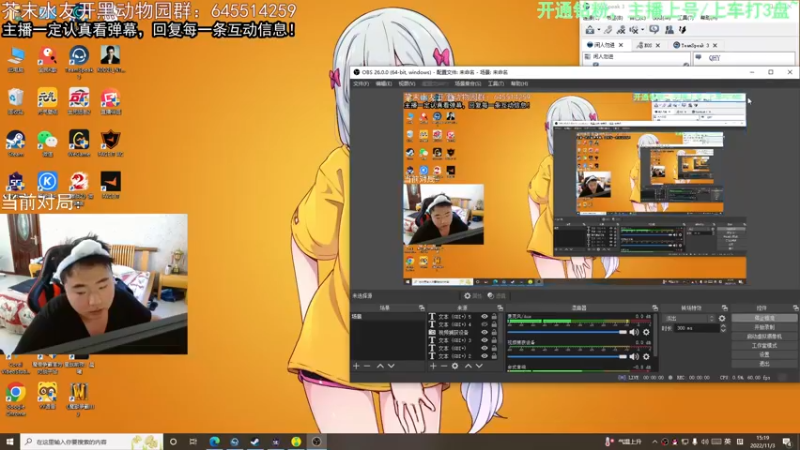Toggle lock on 视频捕获设备 source
Screen dimensions: 800x450
pos(494,332)
